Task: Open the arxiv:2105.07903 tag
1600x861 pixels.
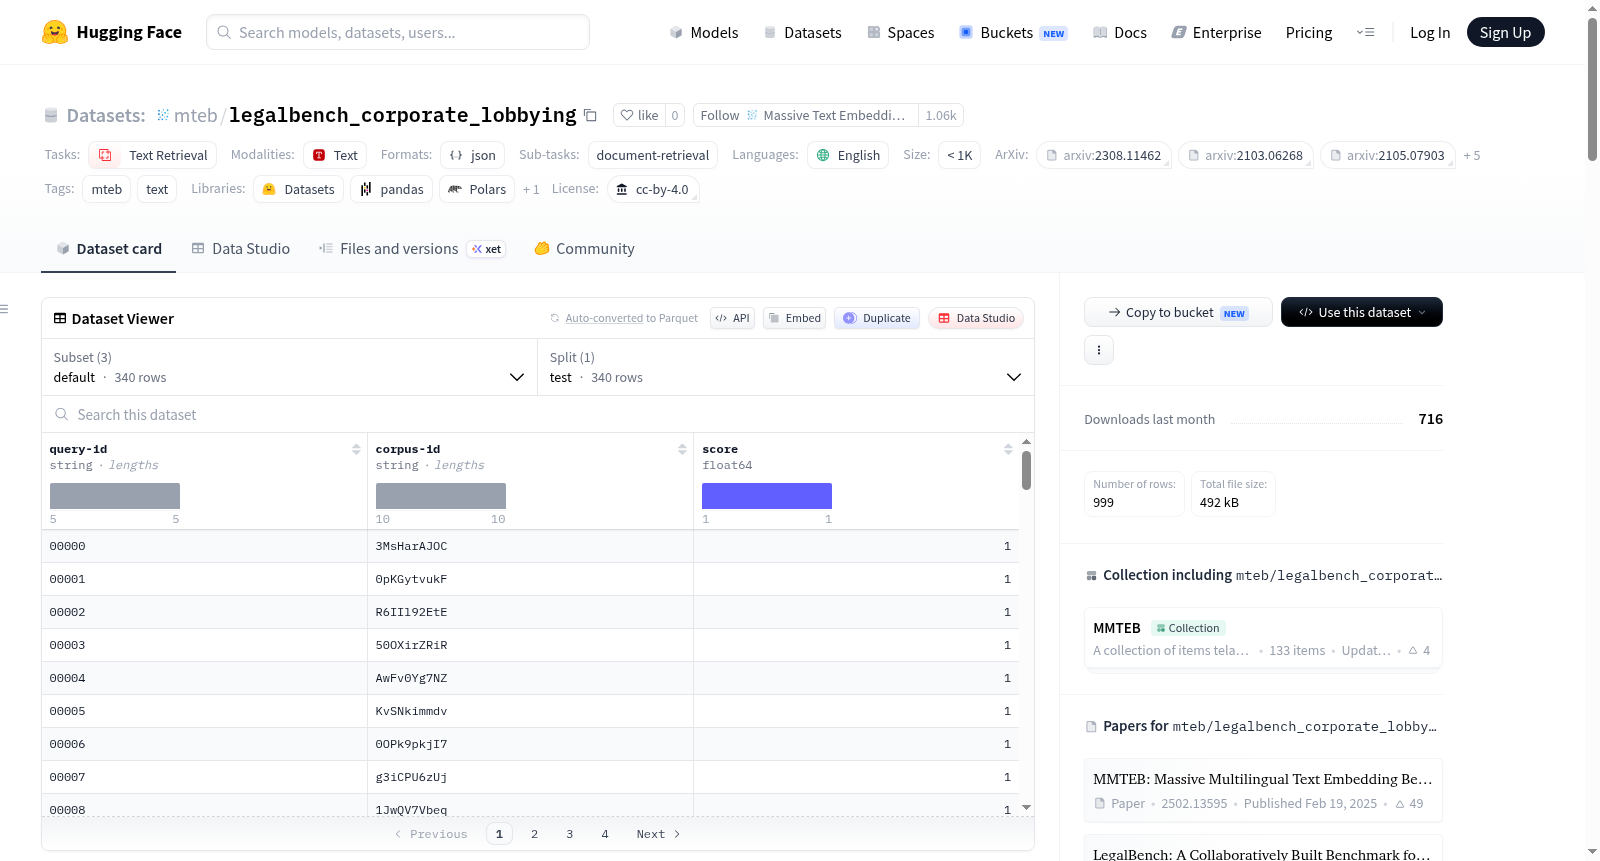Action: (1388, 155)
